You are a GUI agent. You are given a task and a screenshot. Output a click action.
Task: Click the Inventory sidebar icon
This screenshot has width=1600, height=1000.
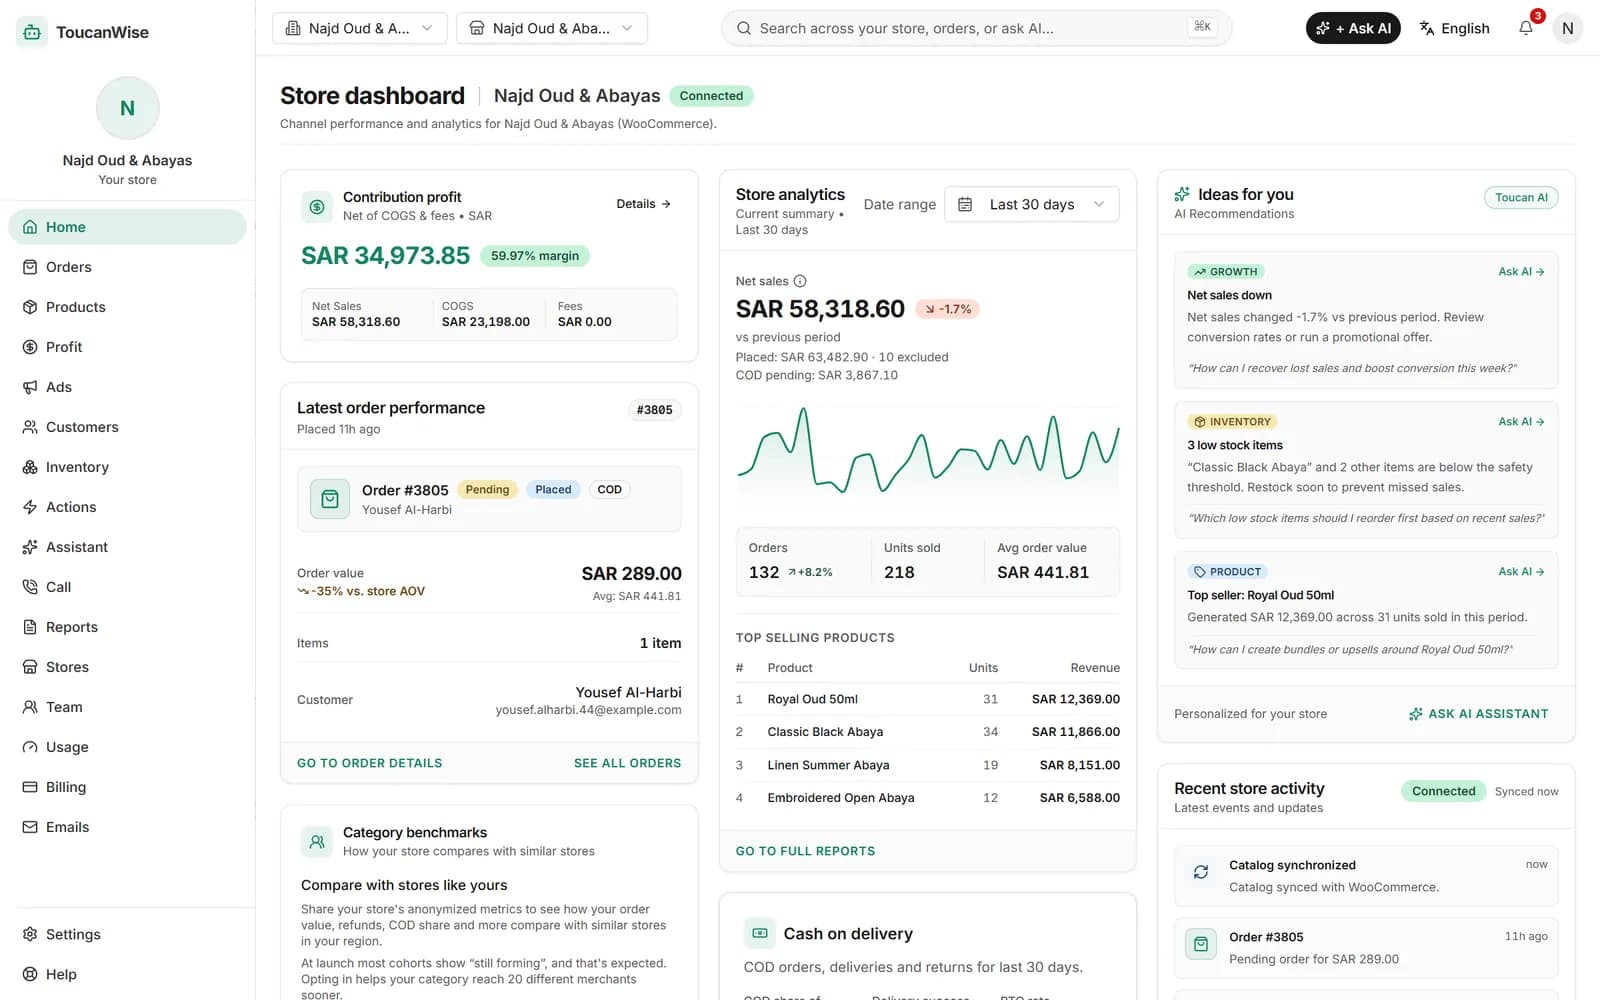coord(30,467)
